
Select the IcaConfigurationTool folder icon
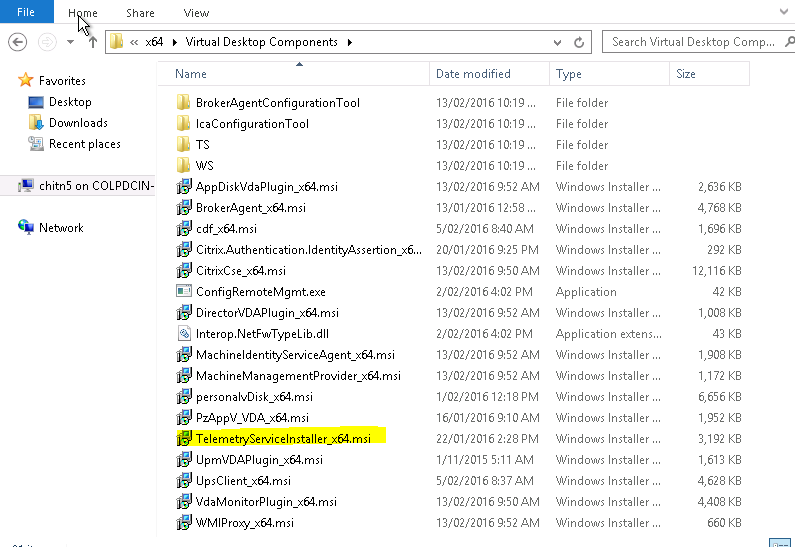tap(183, 123)
